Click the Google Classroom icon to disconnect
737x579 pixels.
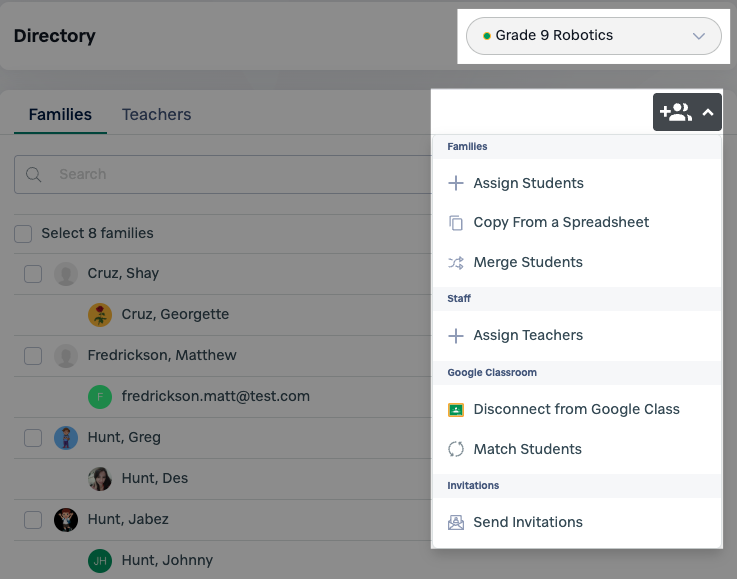pyautogui.click(x=455, y=410)
